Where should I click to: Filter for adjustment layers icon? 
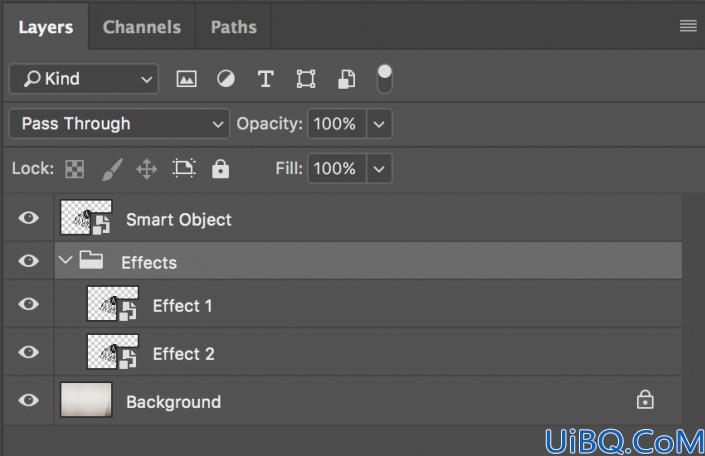tap(226, 79)
